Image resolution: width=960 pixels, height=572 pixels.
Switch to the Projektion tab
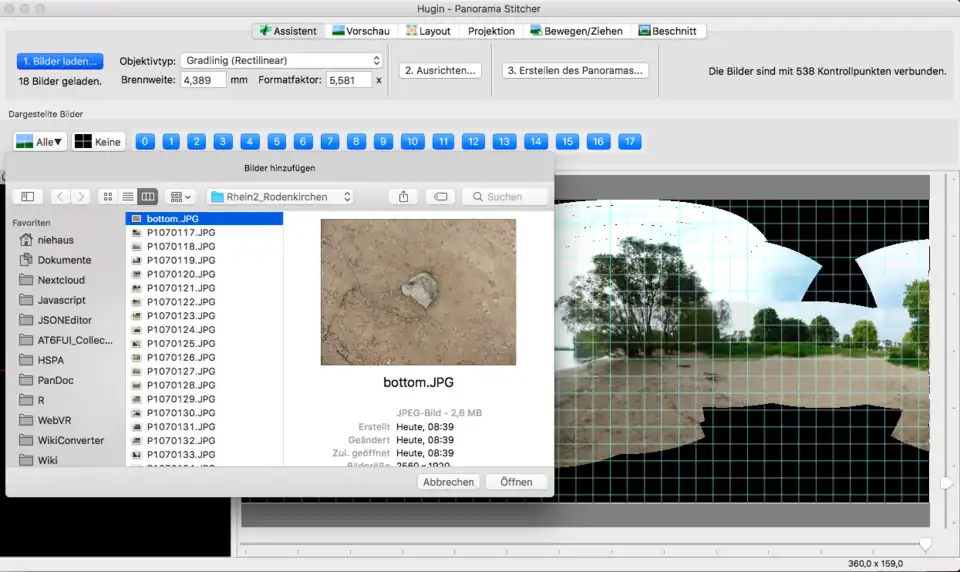(491, 31)
